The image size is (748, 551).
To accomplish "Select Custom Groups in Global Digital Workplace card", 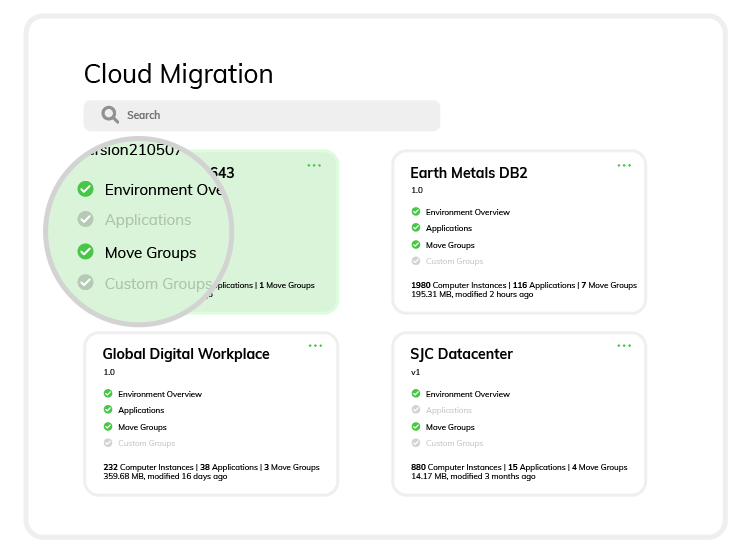I will point(146,443).
